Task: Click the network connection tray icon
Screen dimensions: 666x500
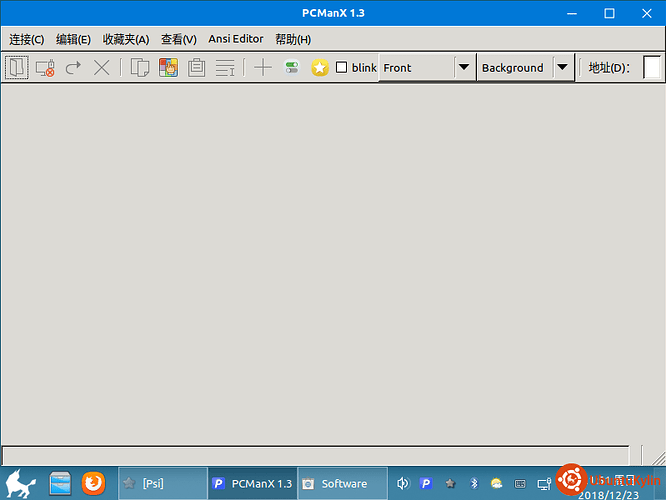Action: pos(544,484)
